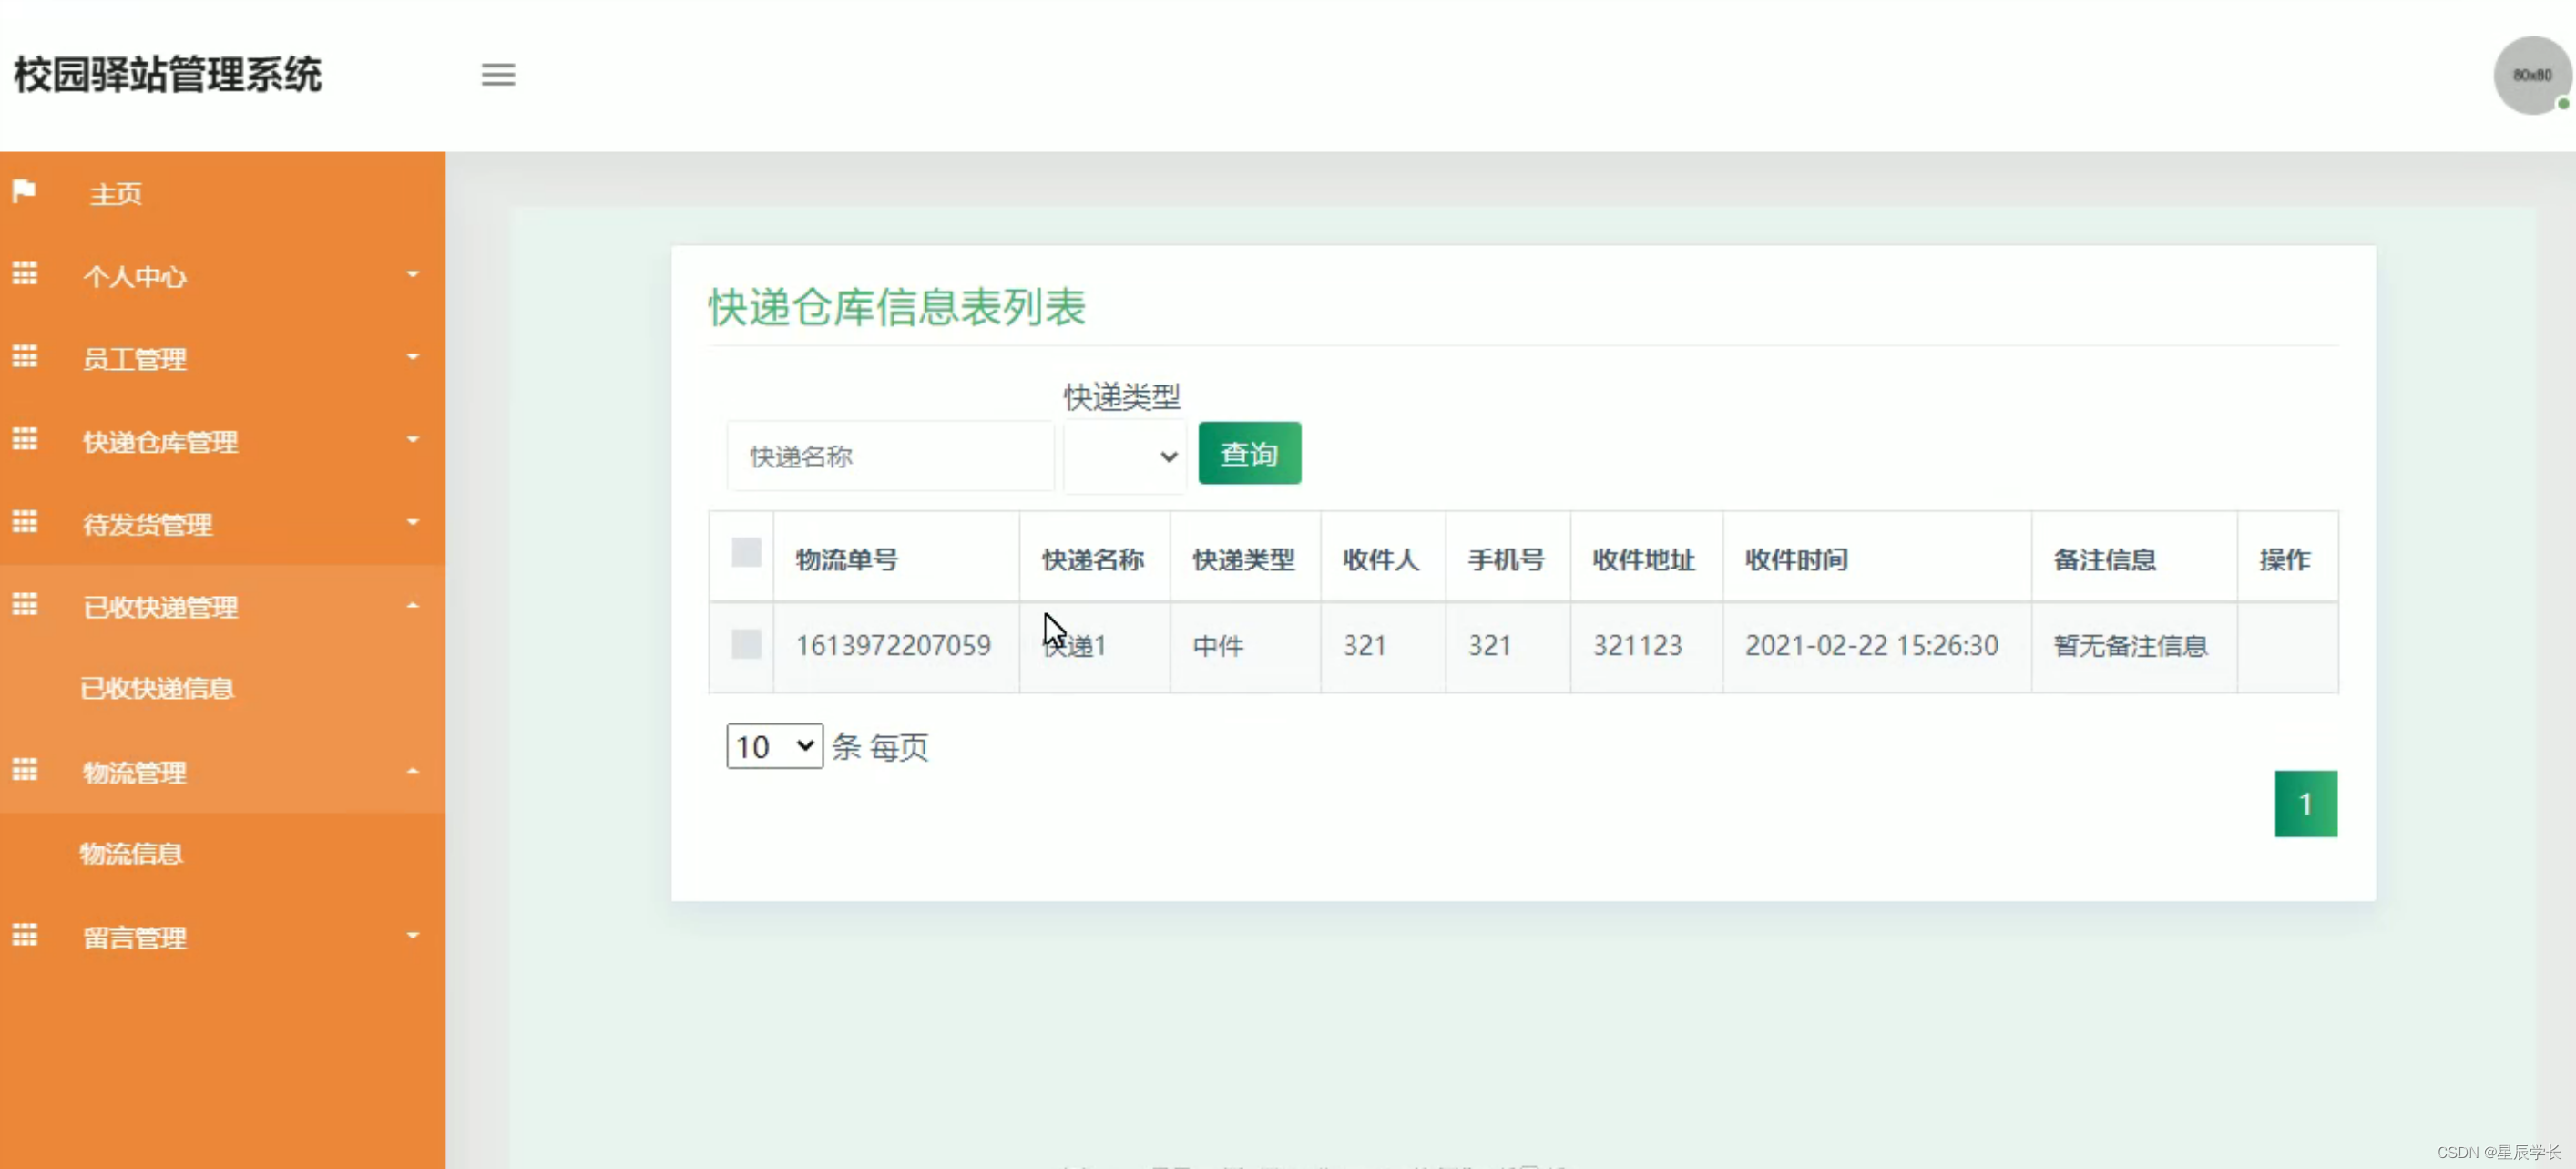Open the page size dropdown showing 10
The width and height of the screenshot is (2576, 1169).
tap(773, 746)
